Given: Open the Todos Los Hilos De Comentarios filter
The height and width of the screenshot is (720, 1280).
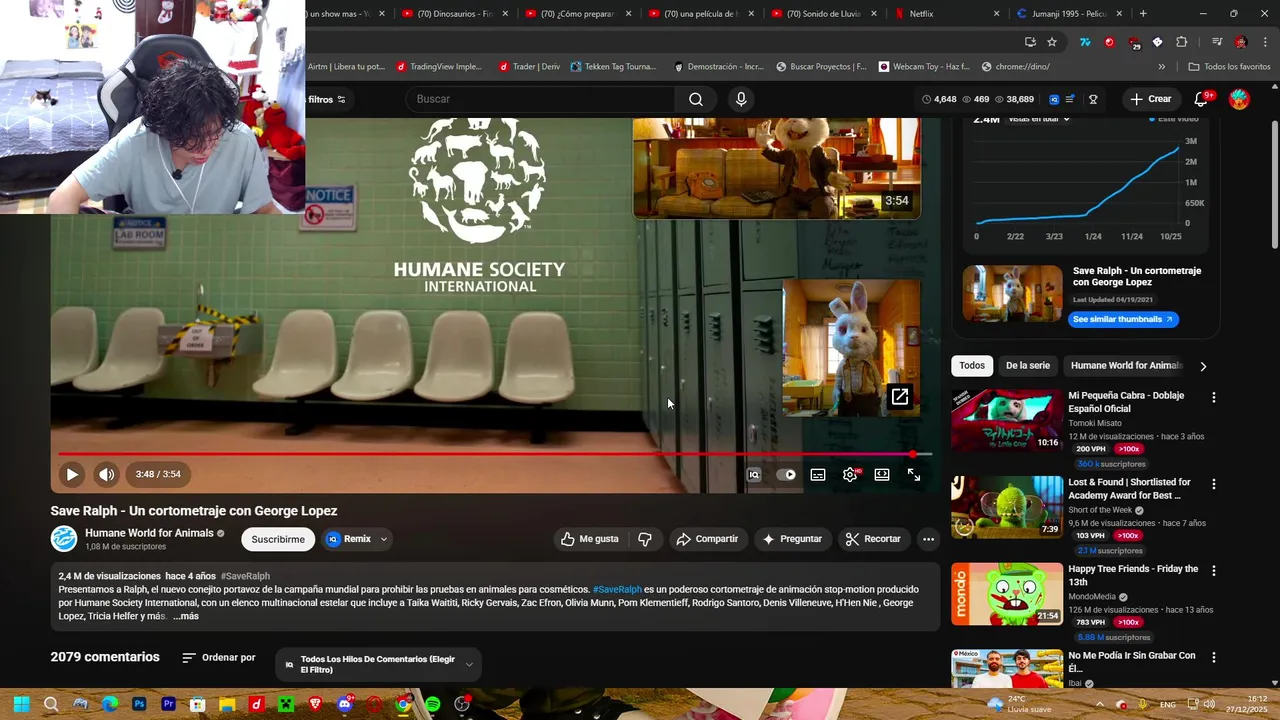Looking at the screenshot, I should coord(377,664).
